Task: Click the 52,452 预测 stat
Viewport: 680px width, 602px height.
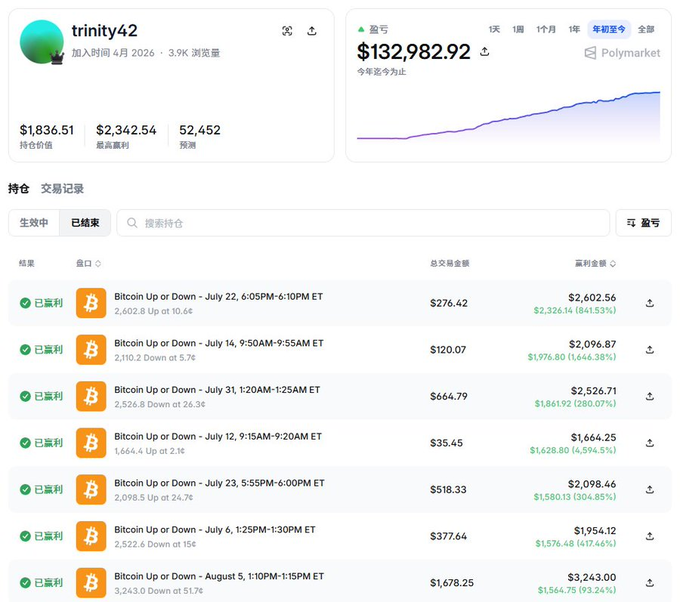Action: tap(199, 136)
